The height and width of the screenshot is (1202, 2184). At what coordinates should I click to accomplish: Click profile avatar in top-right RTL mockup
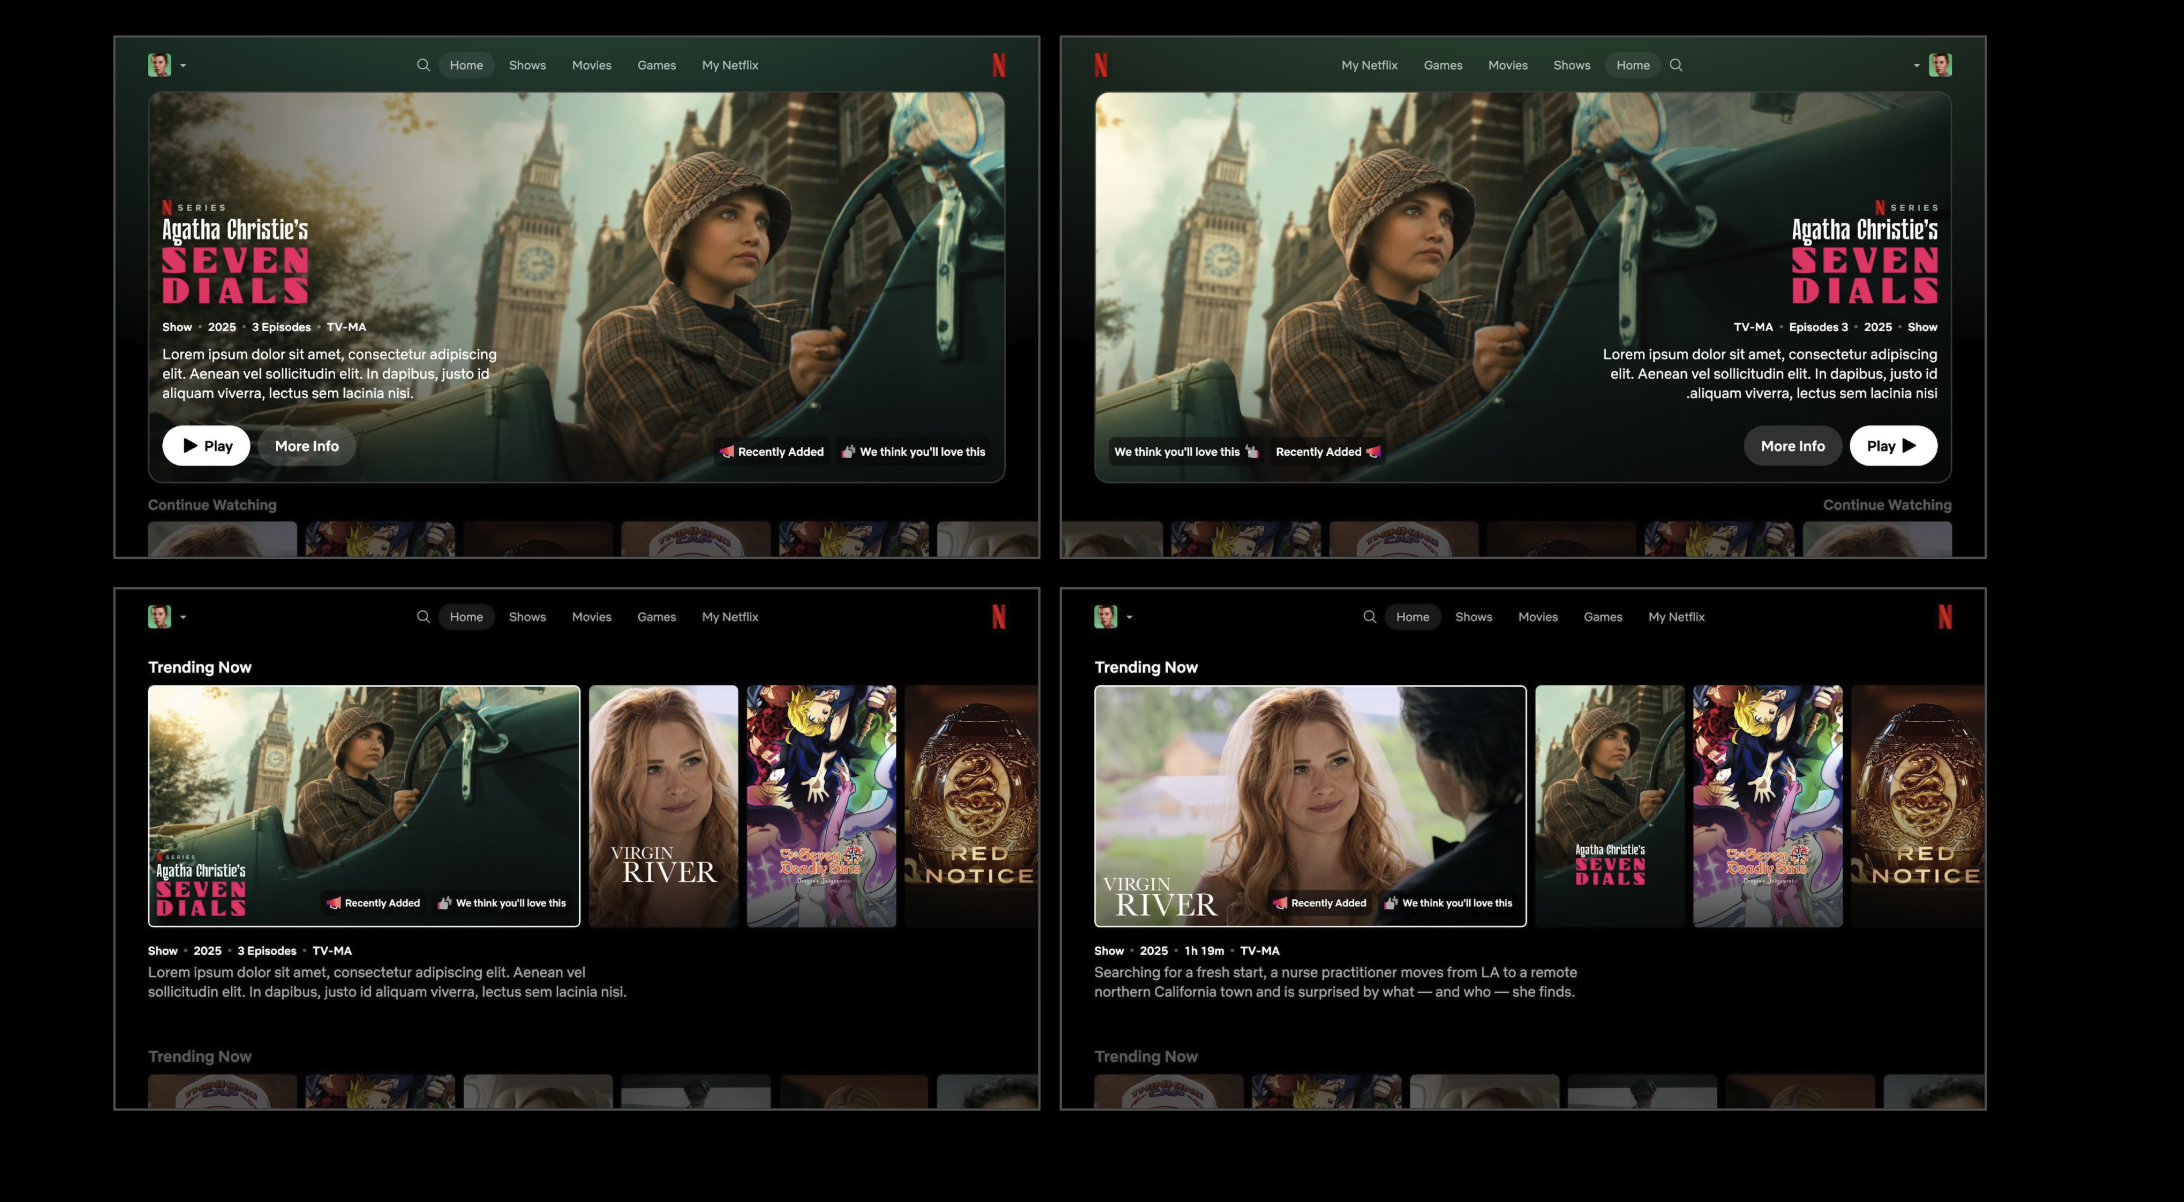[1940, 65]
